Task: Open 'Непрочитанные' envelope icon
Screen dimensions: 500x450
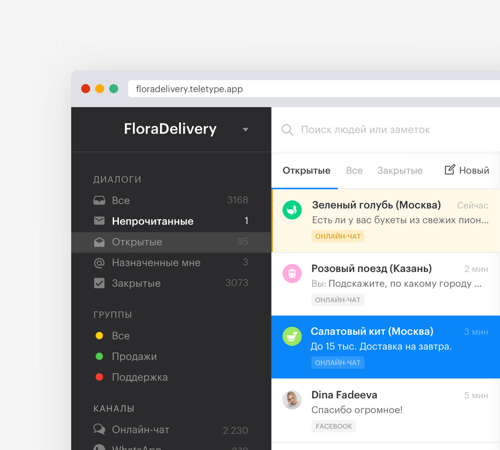Action: click(99, 221)
